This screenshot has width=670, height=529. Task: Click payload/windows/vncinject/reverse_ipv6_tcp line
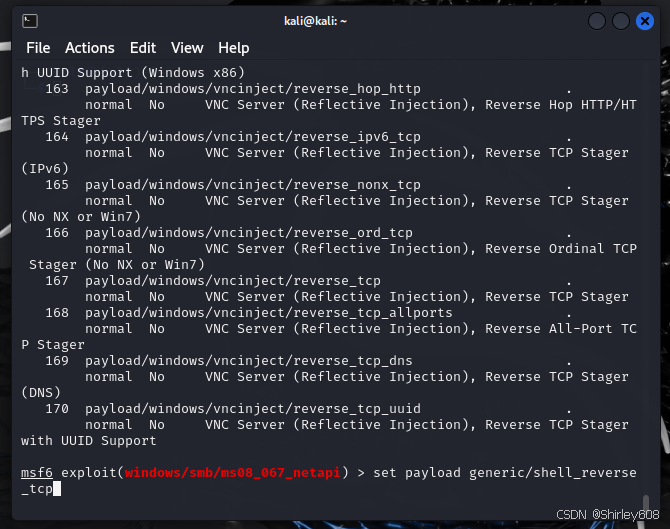pyautogui.click(x=253, y=137)
